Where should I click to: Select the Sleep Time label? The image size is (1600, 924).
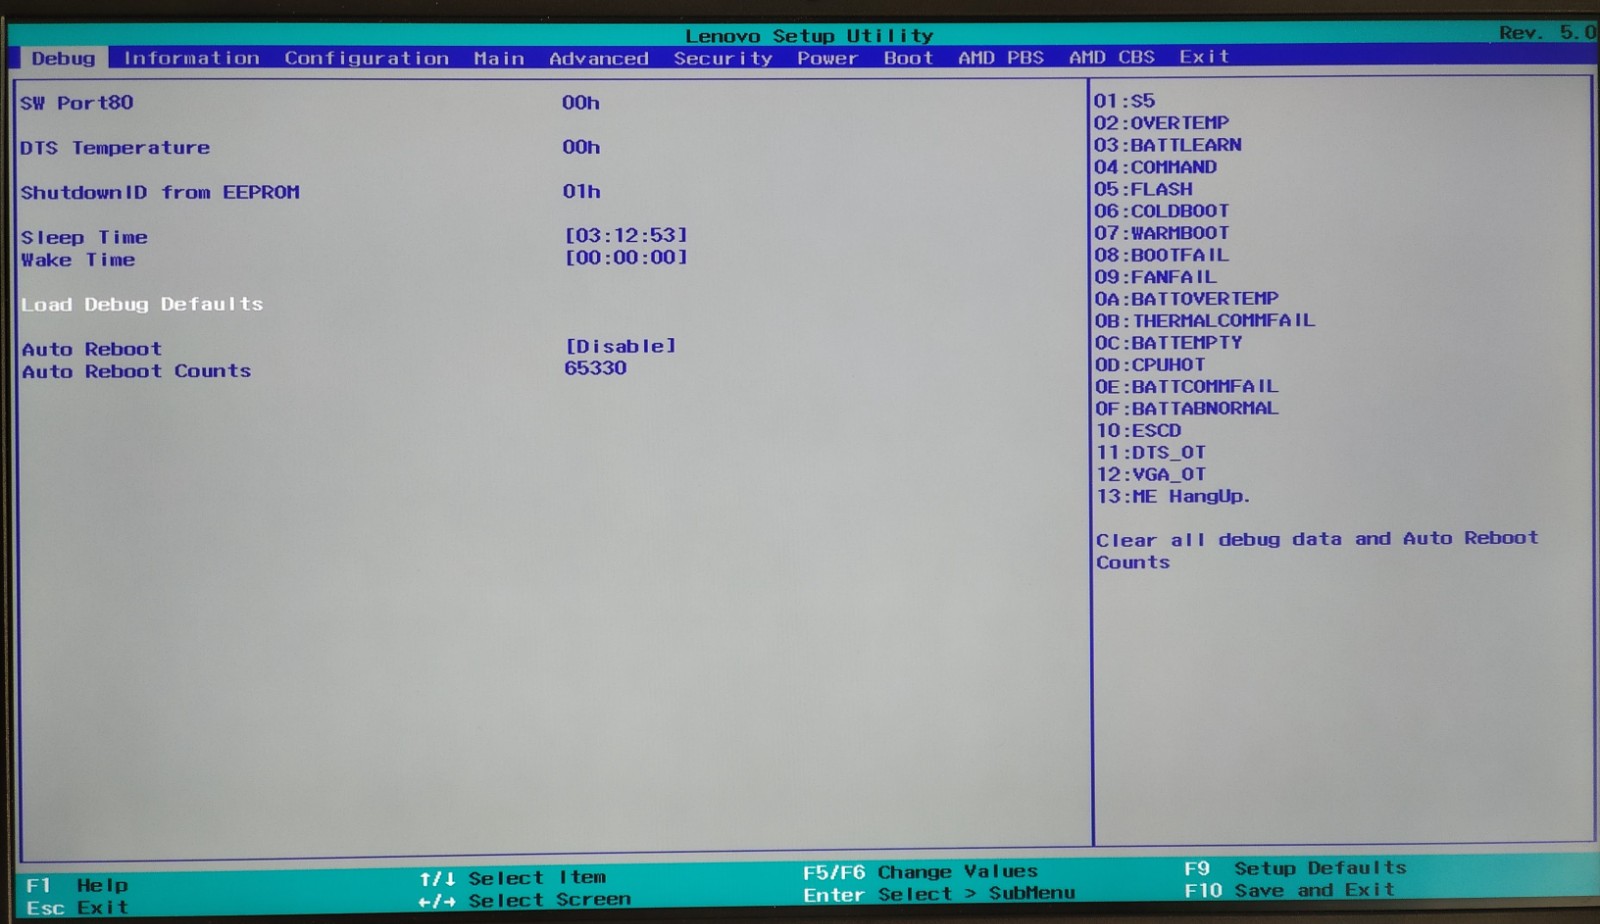coord(84,237)
